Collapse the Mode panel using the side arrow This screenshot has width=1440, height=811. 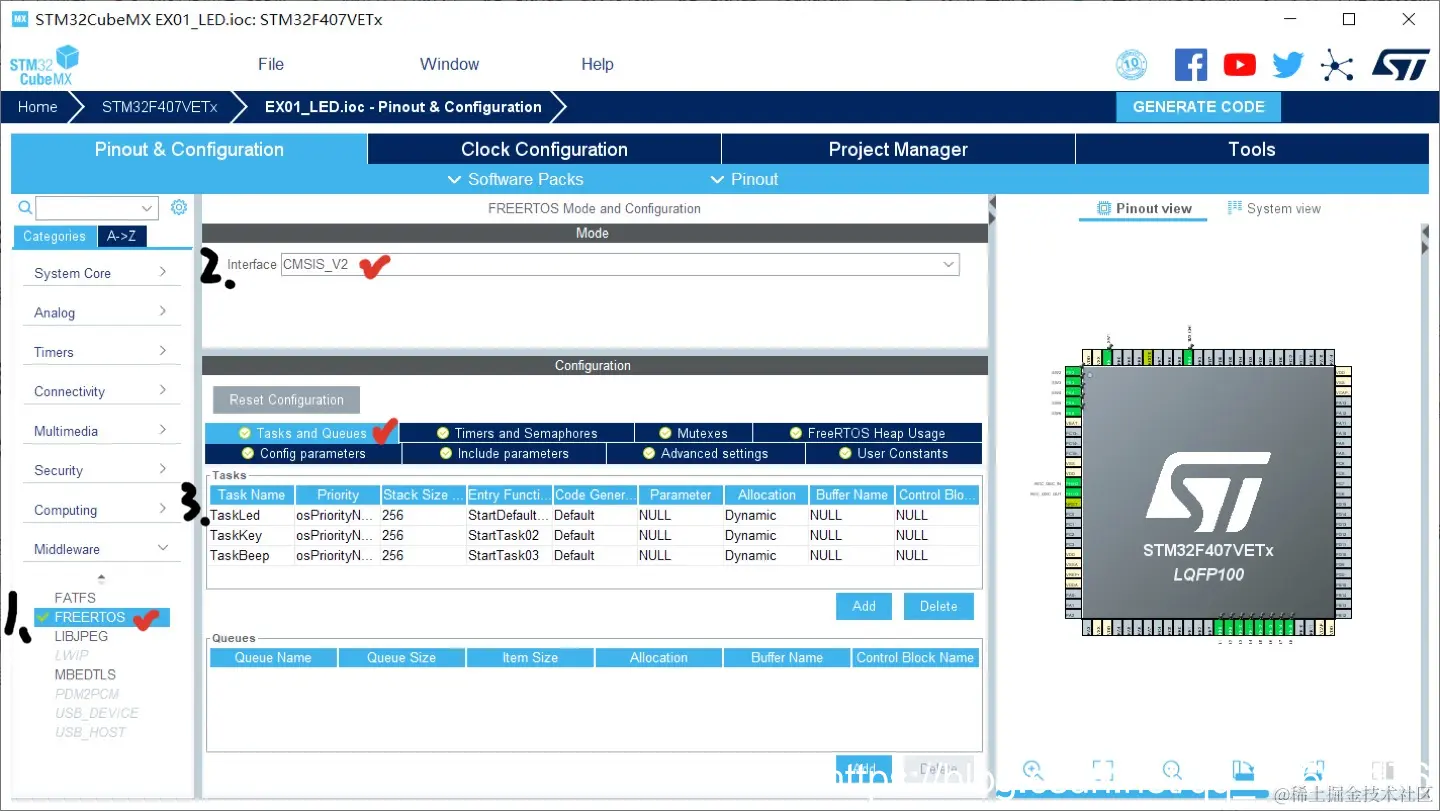[x=992, y=204]
